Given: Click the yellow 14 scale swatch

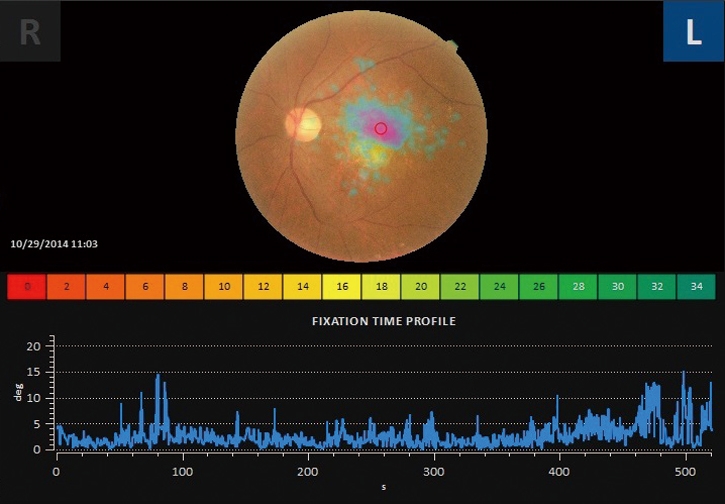Looking at the screenshot, I should (302, 287).
